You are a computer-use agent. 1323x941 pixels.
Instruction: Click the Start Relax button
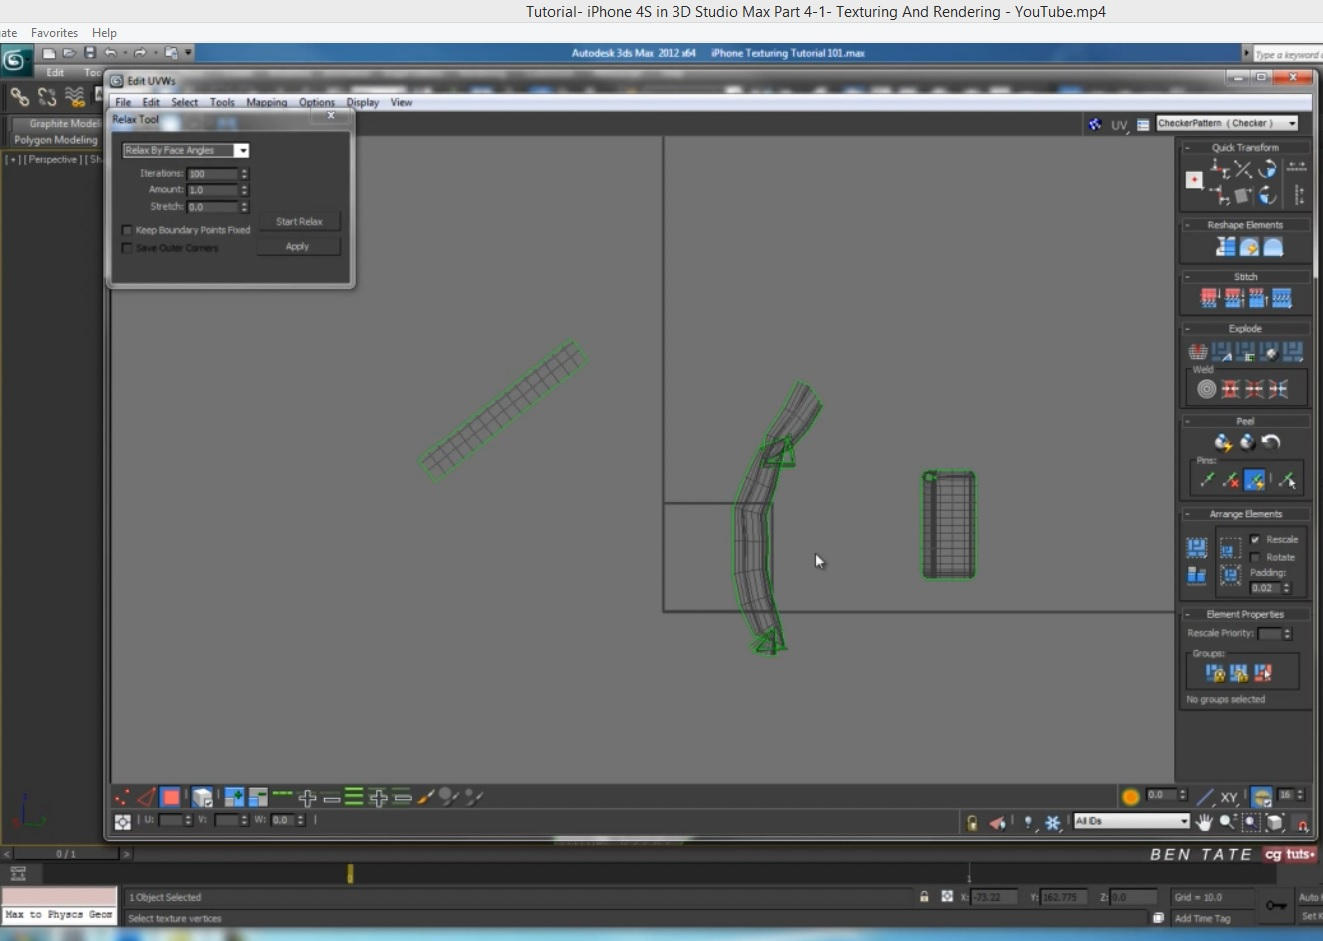(299, 221)
